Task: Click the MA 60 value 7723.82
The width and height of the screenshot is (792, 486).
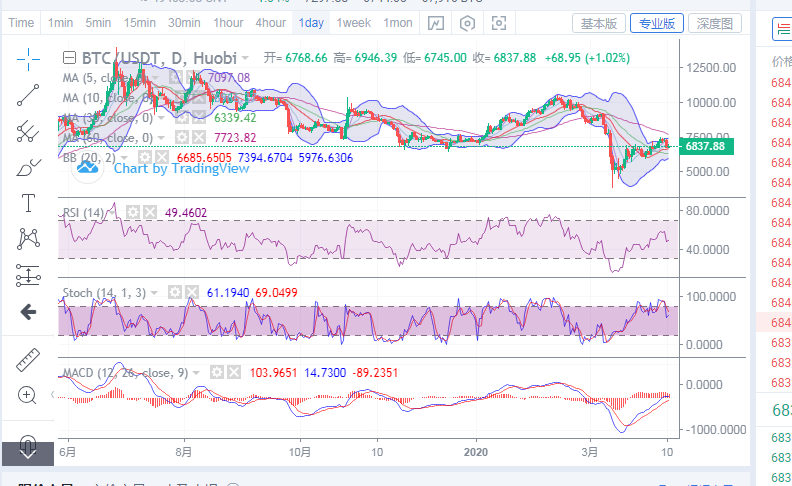Action: 235,138
